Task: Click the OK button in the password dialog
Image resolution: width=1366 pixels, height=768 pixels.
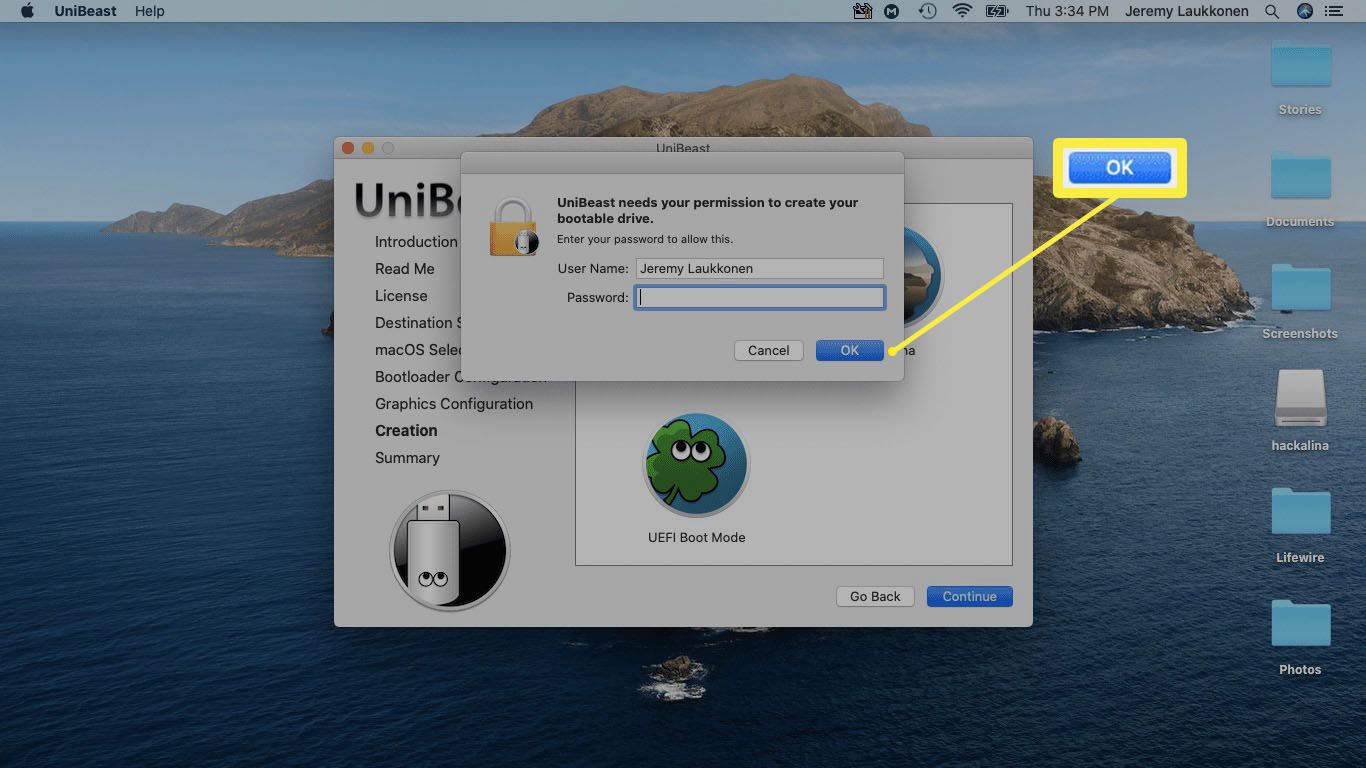Action: tap(849, 350)
